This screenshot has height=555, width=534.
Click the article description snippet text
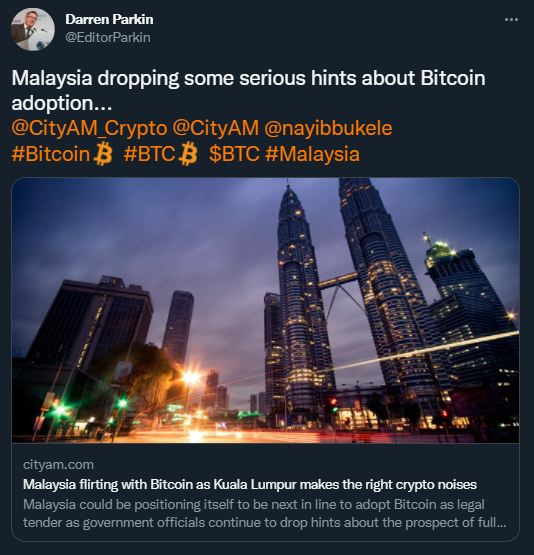[x=264, y=514]
